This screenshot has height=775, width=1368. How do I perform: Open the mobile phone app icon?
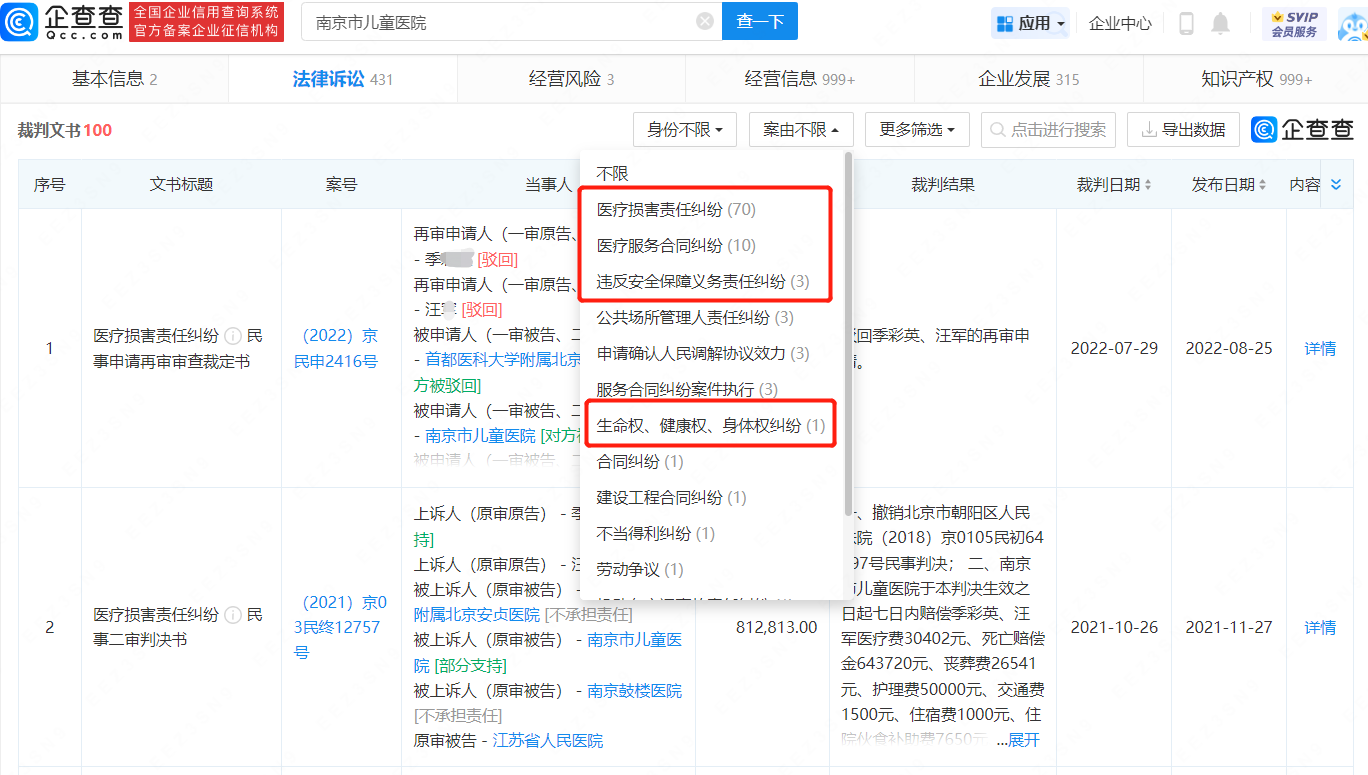pyautogui.click(x=1186, y=23)
